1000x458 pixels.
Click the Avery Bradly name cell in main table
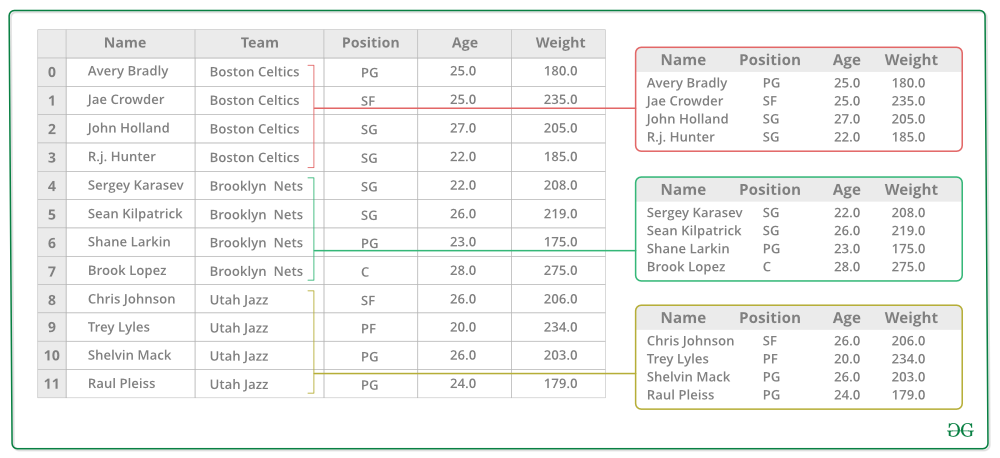(x=128, y=71)
